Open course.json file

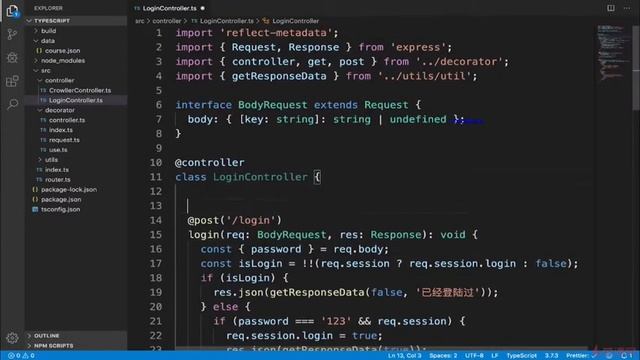pyautogui.click(x=76, y=51)
